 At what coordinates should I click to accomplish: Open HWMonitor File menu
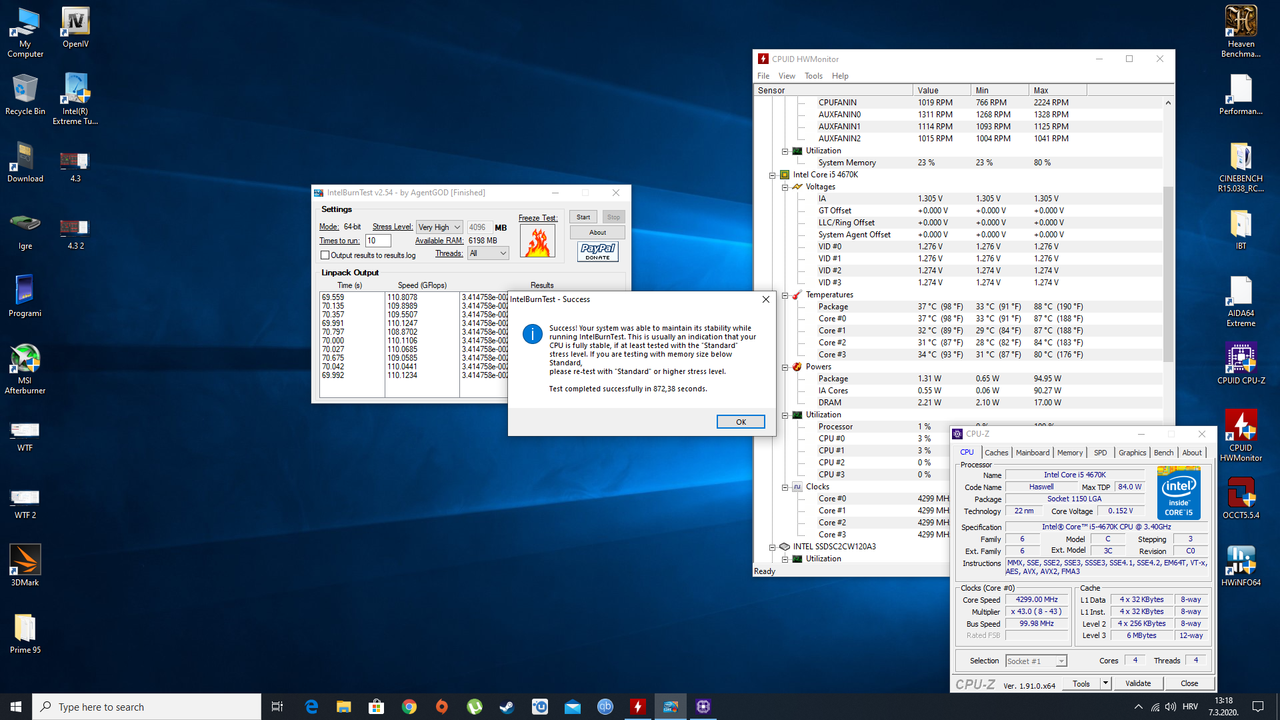coord(763,76)
